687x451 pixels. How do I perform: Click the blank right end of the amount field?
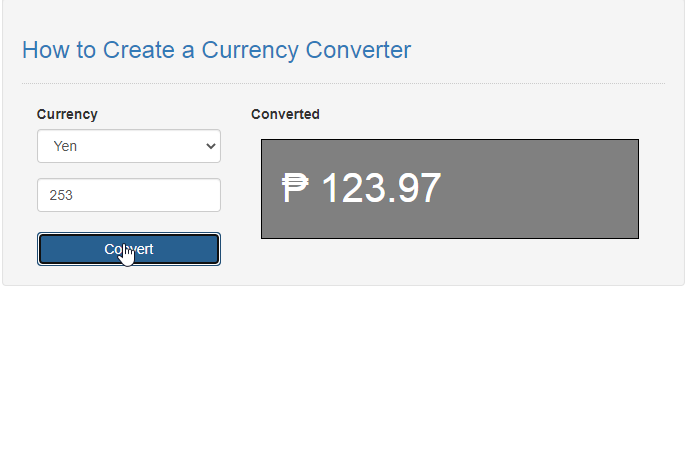pos(175,195)
